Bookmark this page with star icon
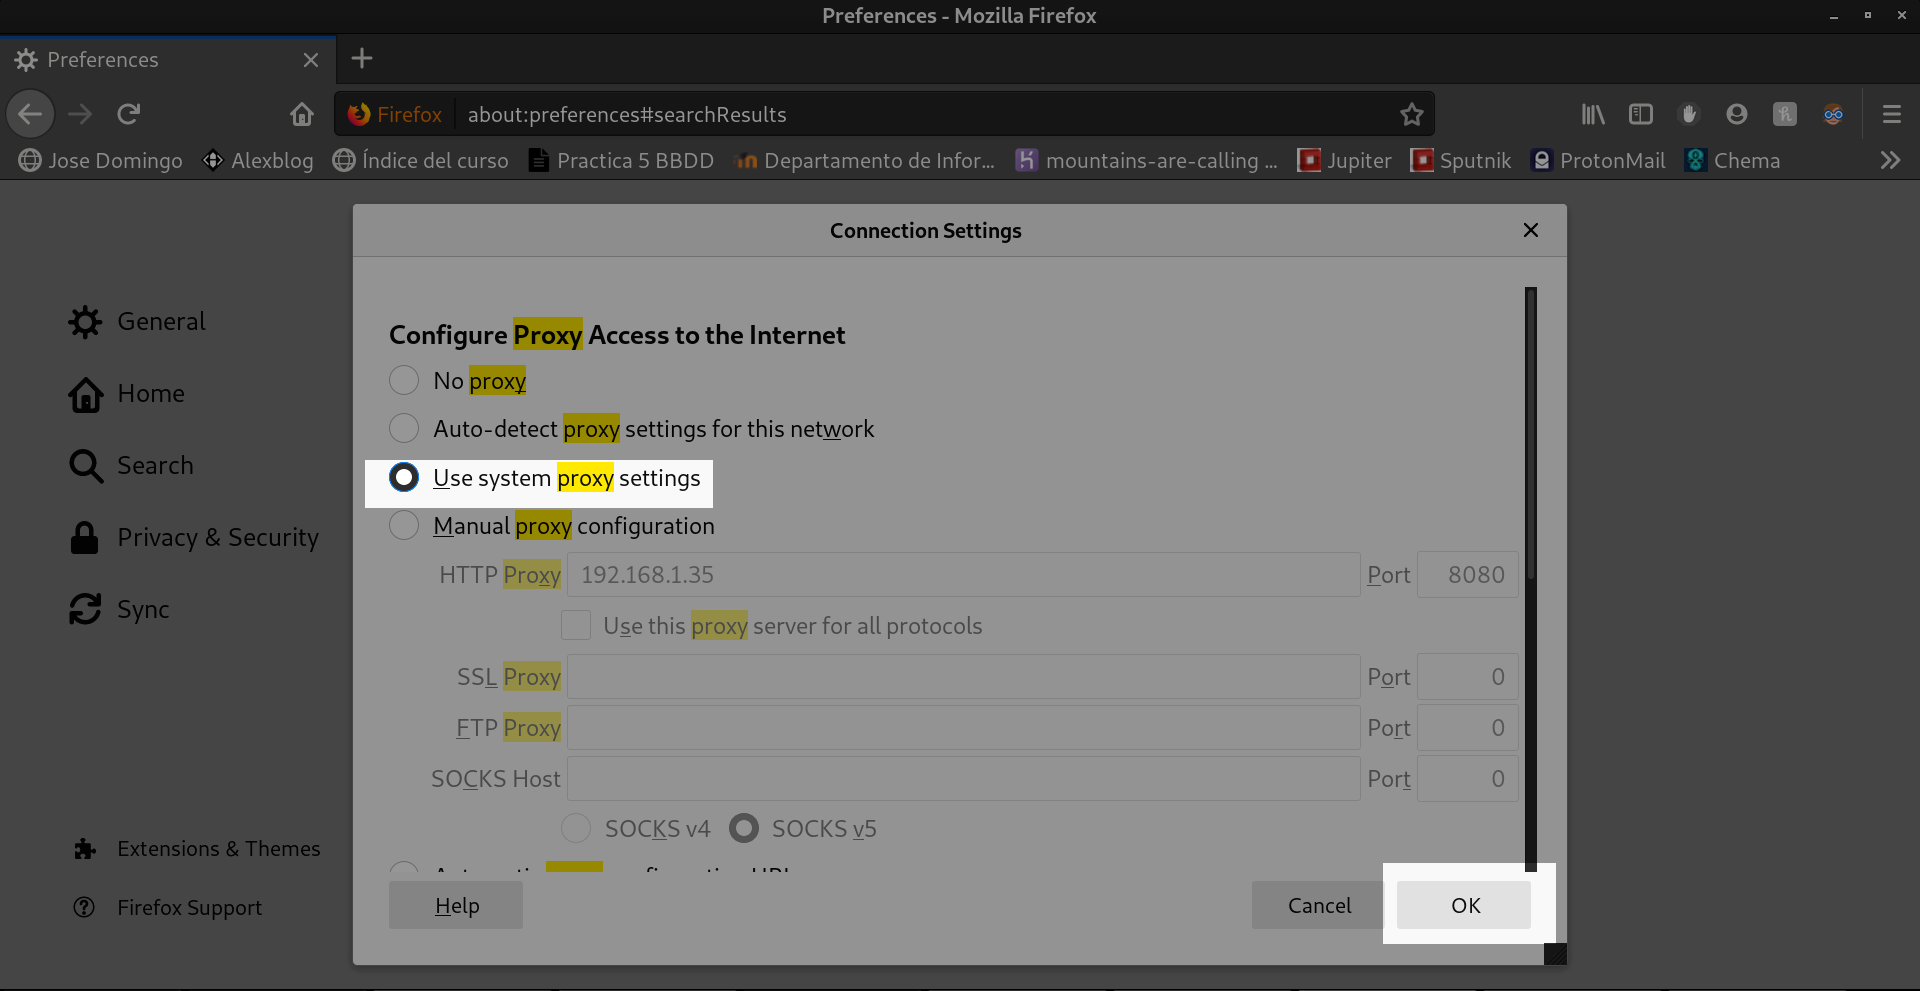The width and height of the screenshot is (1920, 991). (1411, 115)
